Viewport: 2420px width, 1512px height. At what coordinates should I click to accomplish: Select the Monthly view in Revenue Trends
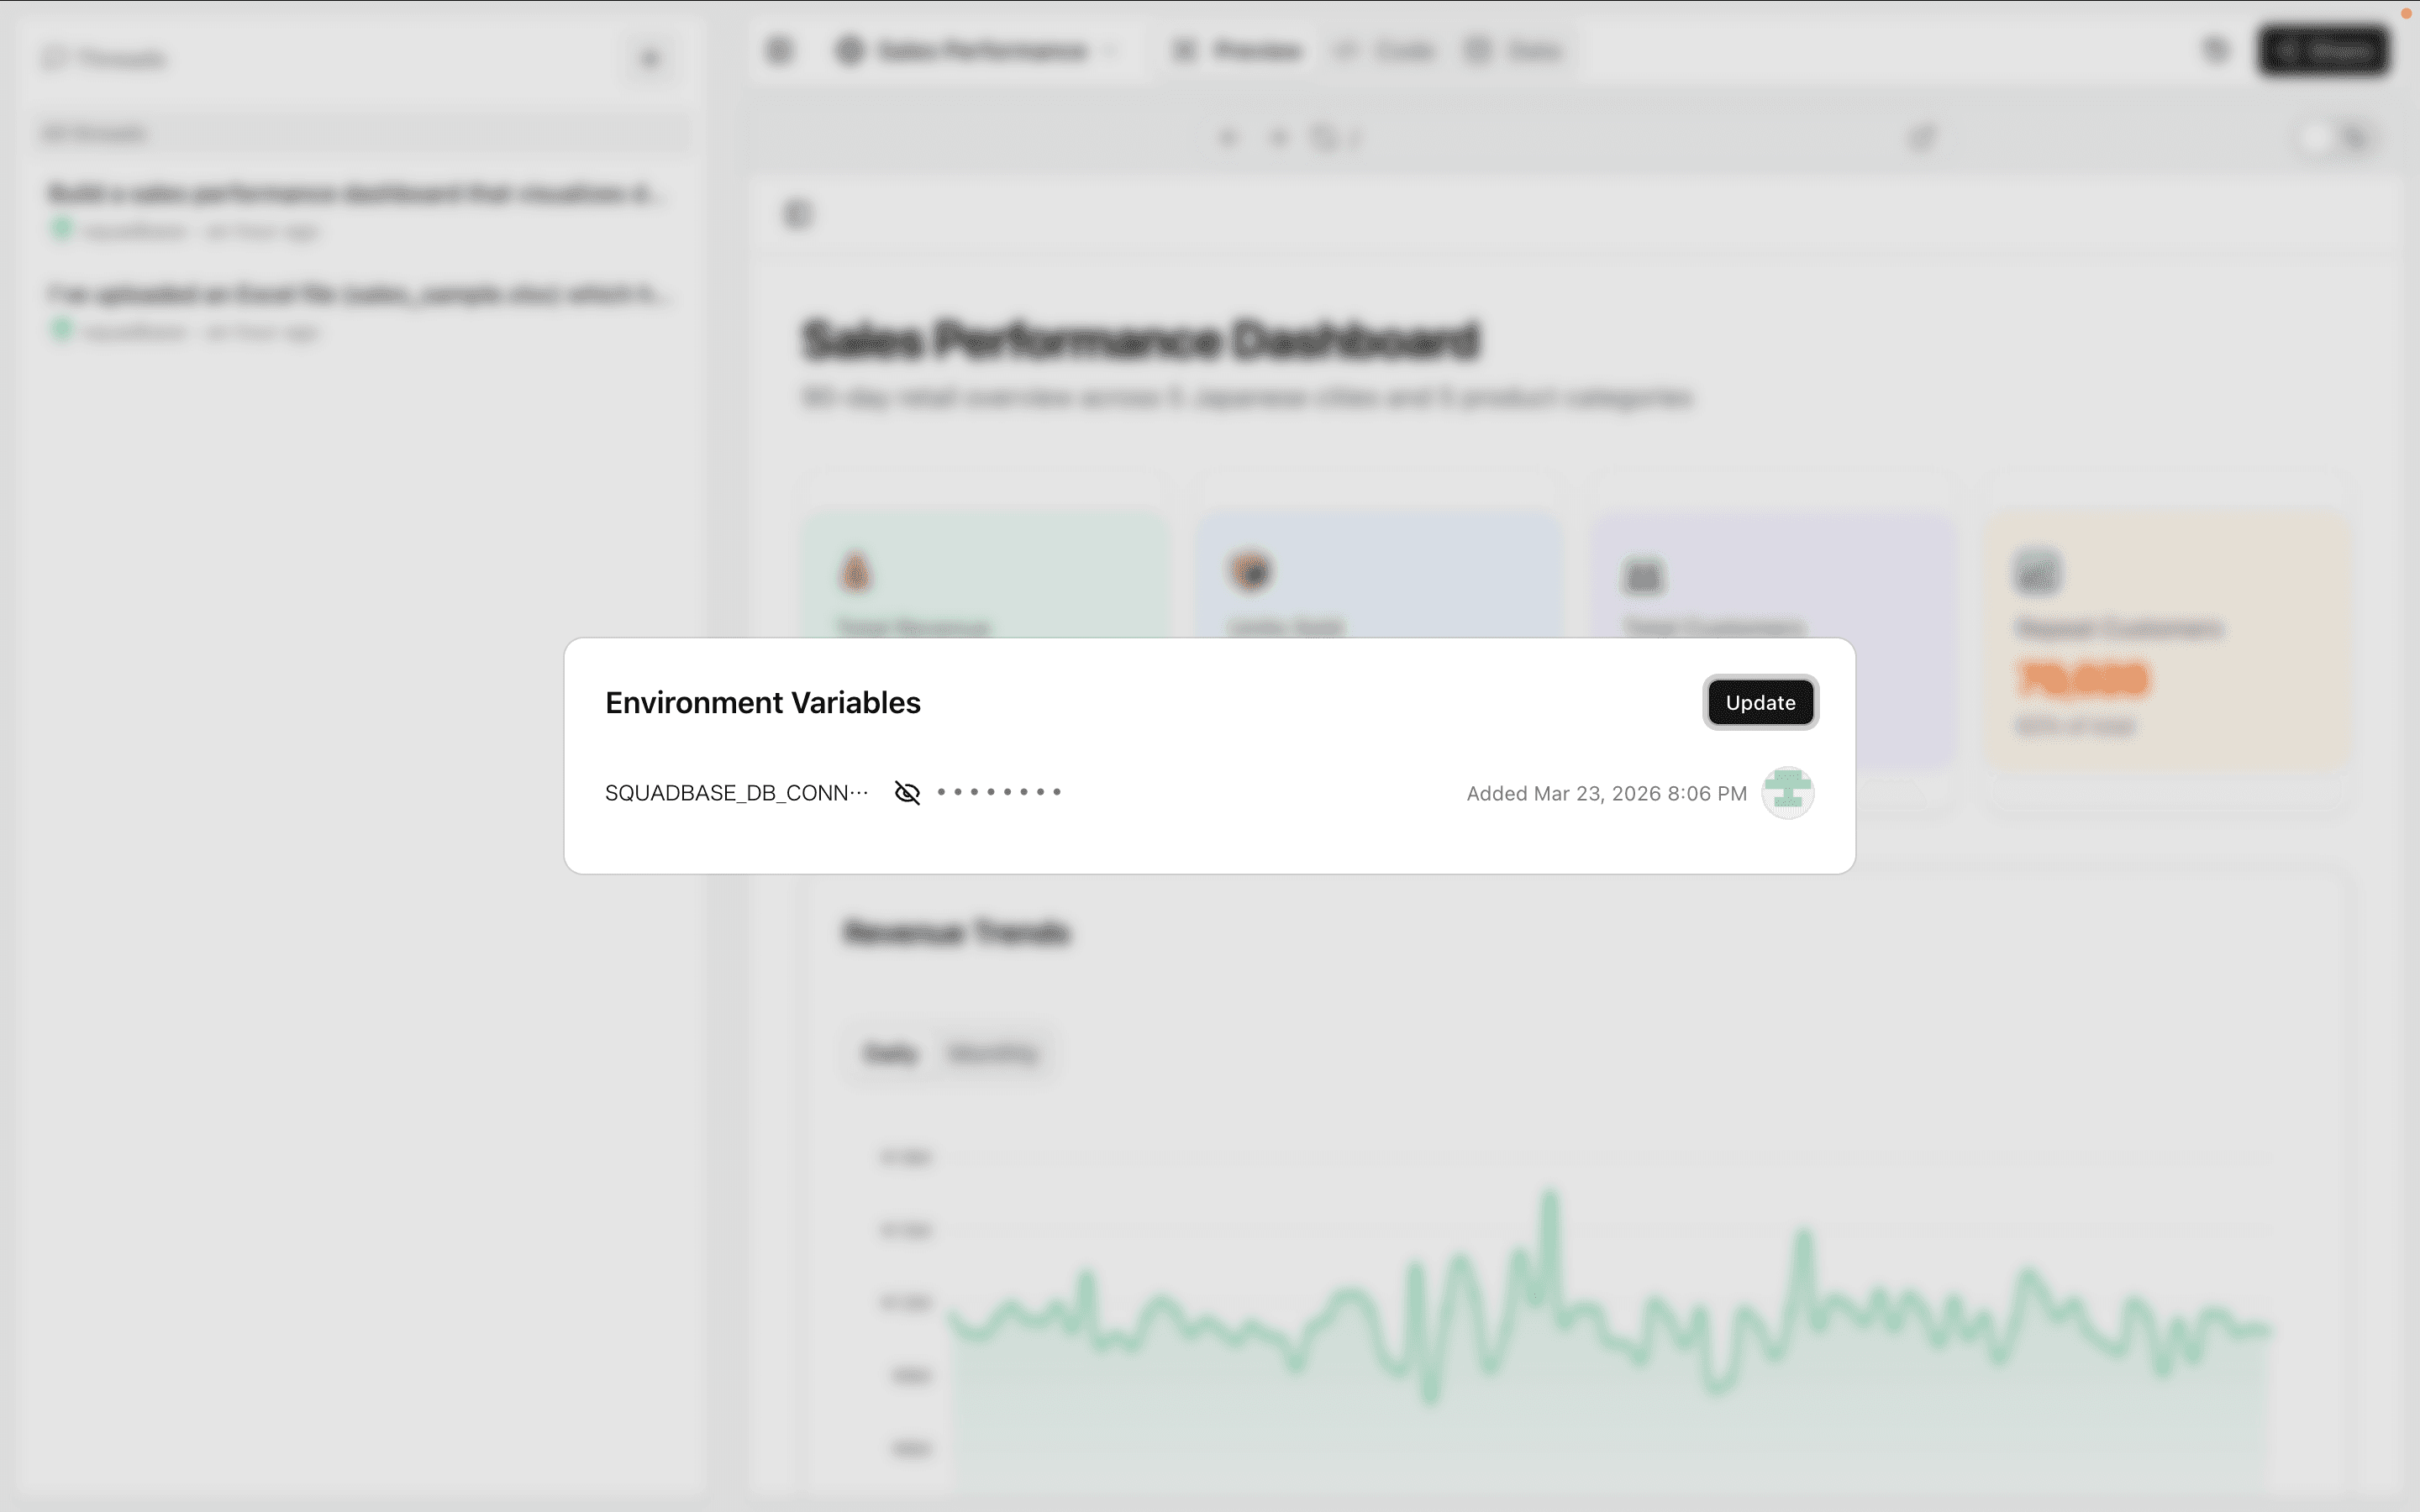pos(993,1053)
